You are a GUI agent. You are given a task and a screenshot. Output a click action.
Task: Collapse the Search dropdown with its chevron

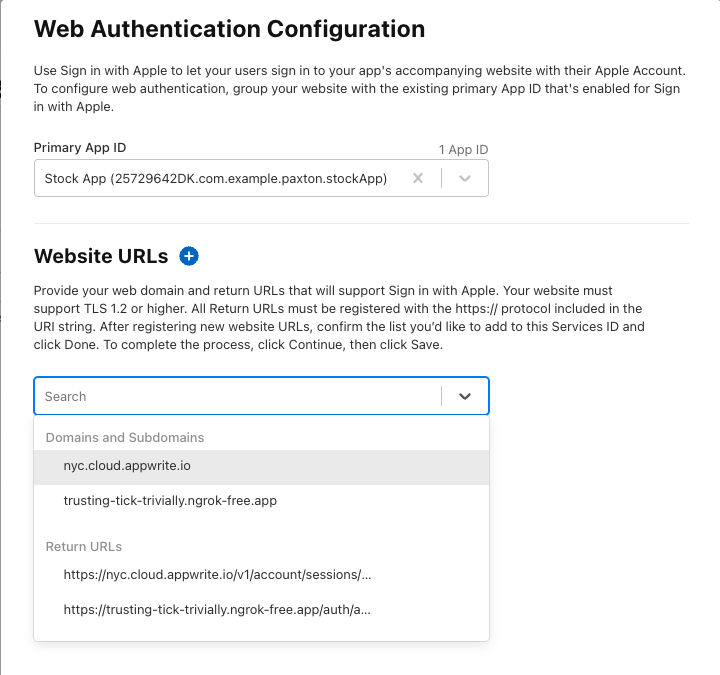pyautogui.click(x=465, y=396)
